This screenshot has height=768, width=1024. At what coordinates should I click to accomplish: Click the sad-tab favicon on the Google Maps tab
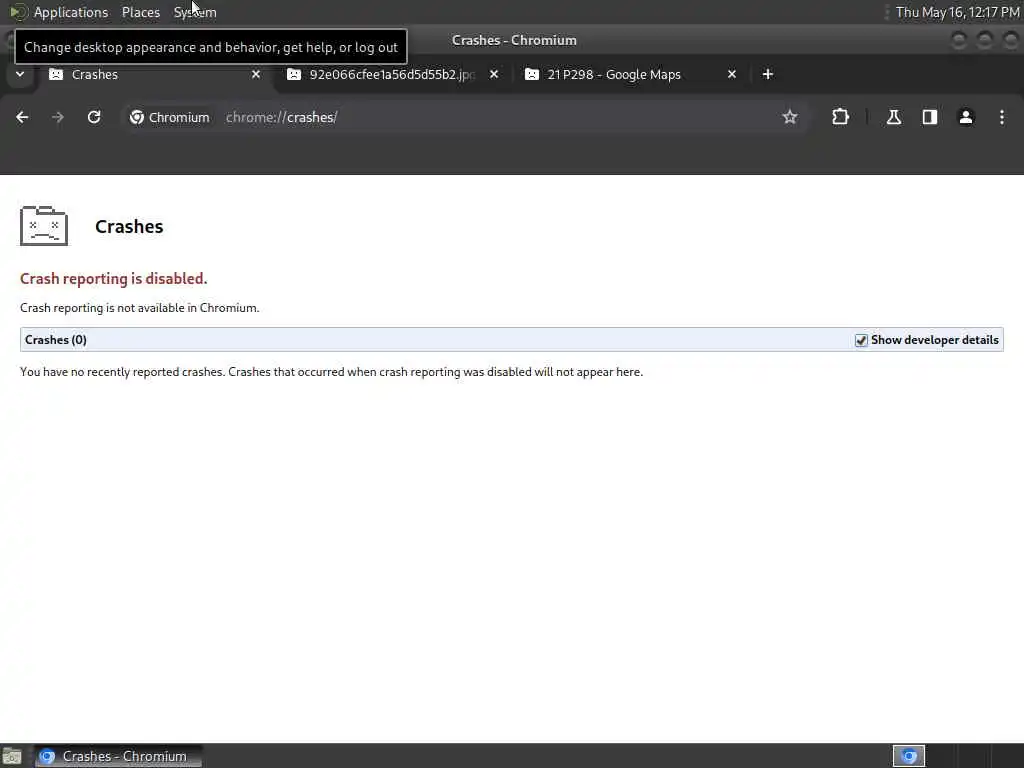(x=532, y=74)
